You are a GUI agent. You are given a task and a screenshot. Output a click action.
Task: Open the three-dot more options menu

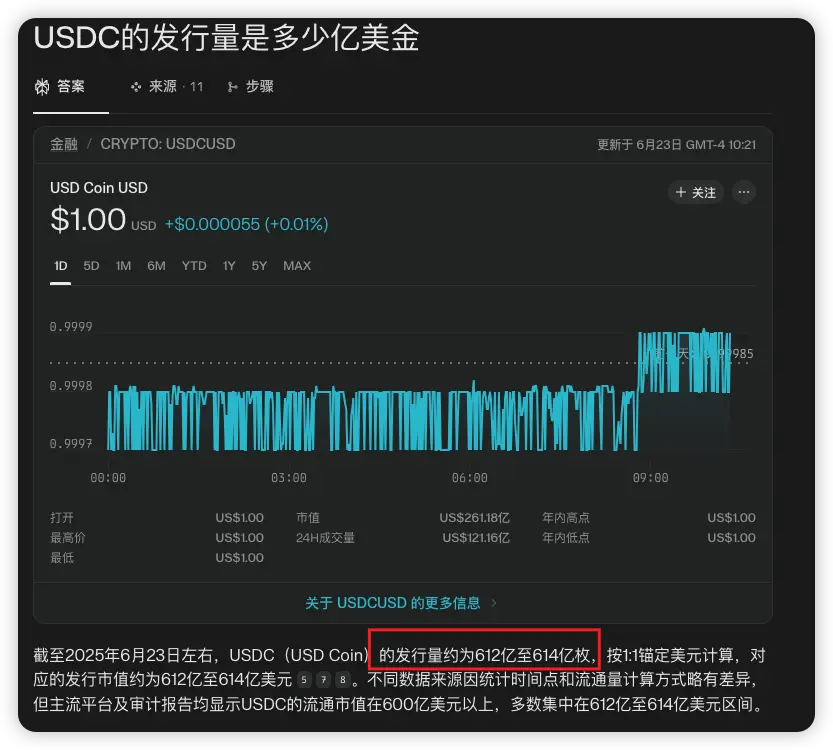tap(744, 192)
